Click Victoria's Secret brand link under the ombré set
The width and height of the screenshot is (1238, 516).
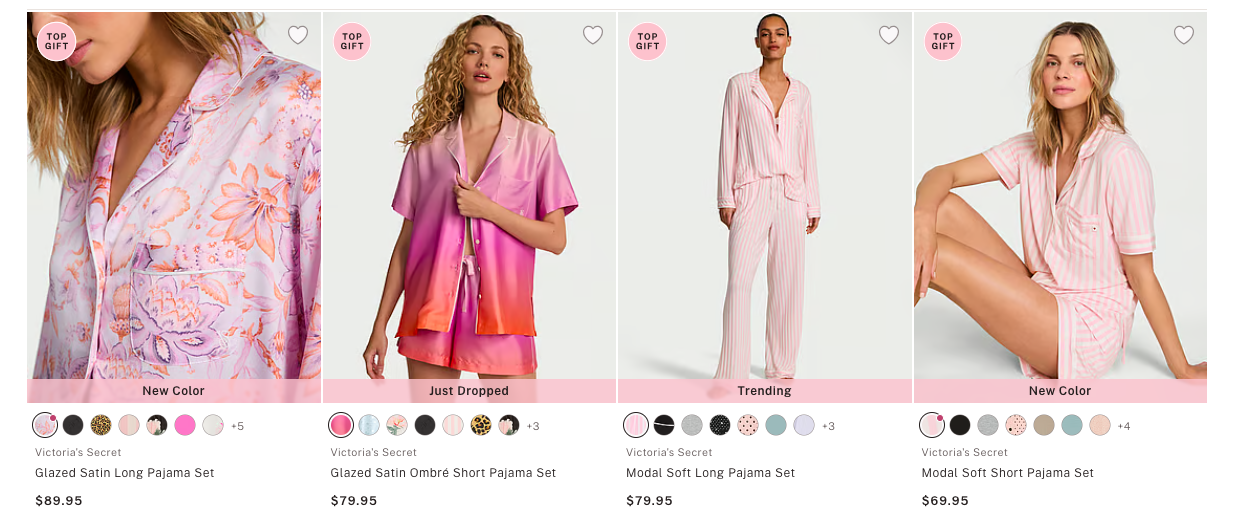374,453
